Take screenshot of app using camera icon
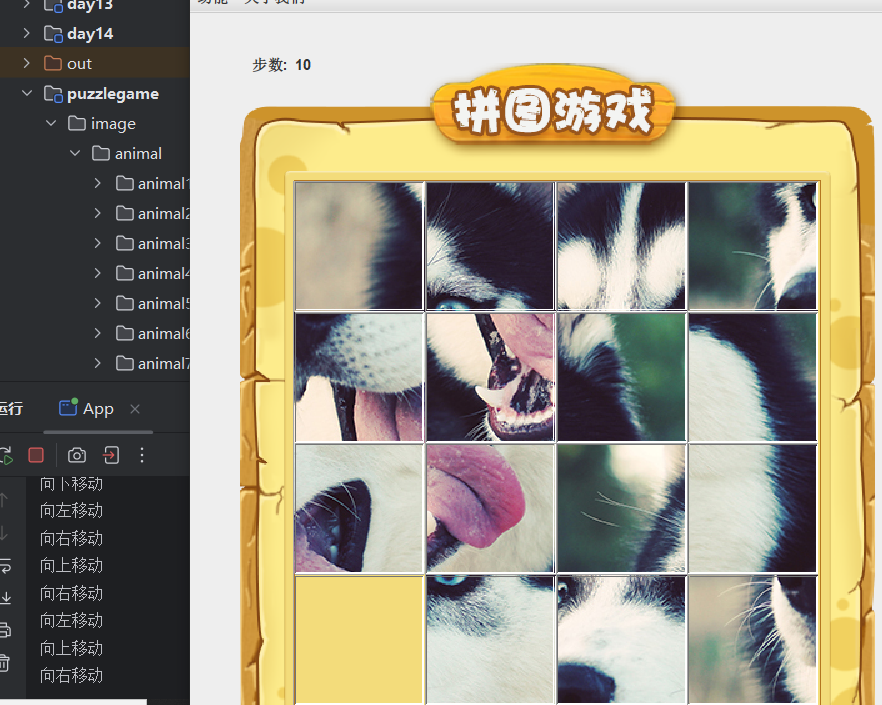The image size is (882, 705). pyautogui.click(x=77, y=455)
